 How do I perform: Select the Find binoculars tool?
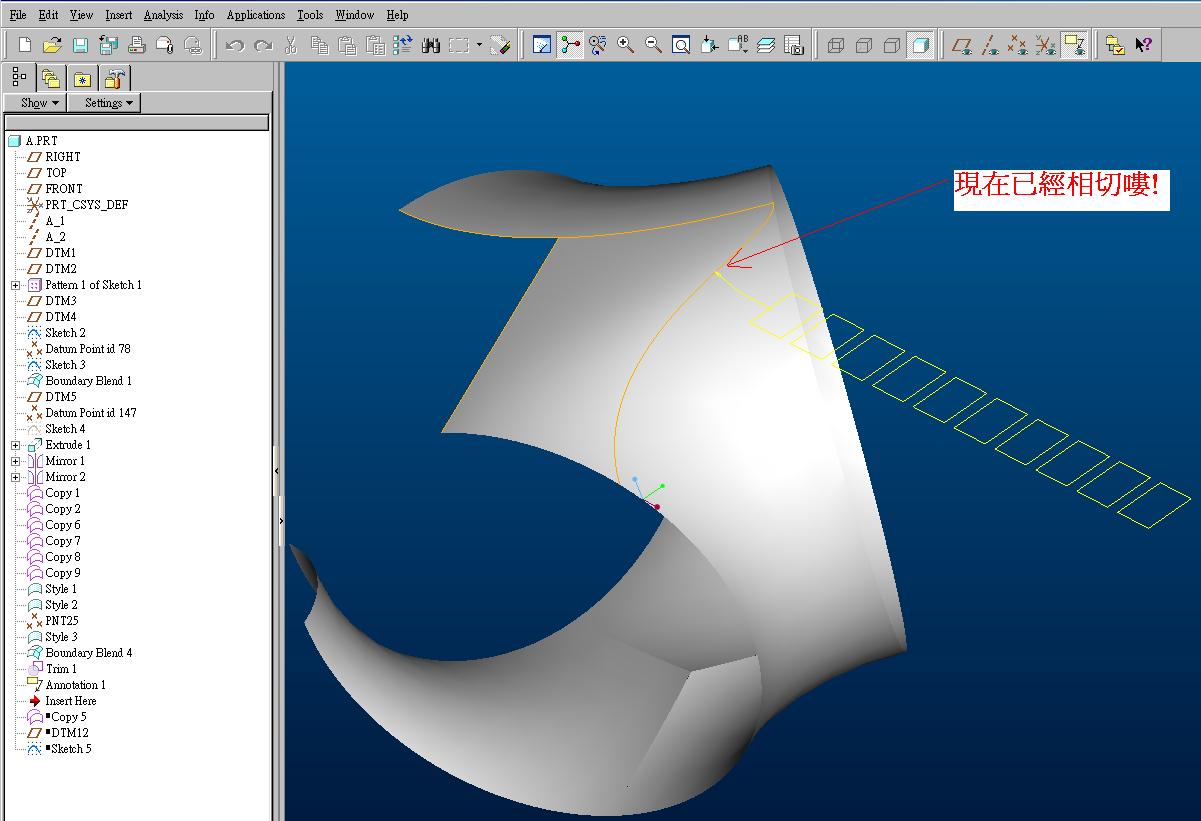[x=431, y=45]
